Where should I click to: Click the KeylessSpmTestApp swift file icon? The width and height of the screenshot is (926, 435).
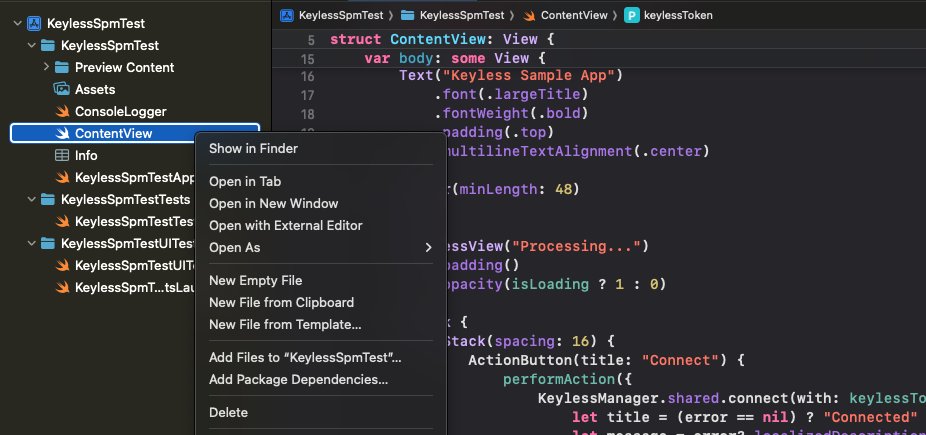point(62,177)
